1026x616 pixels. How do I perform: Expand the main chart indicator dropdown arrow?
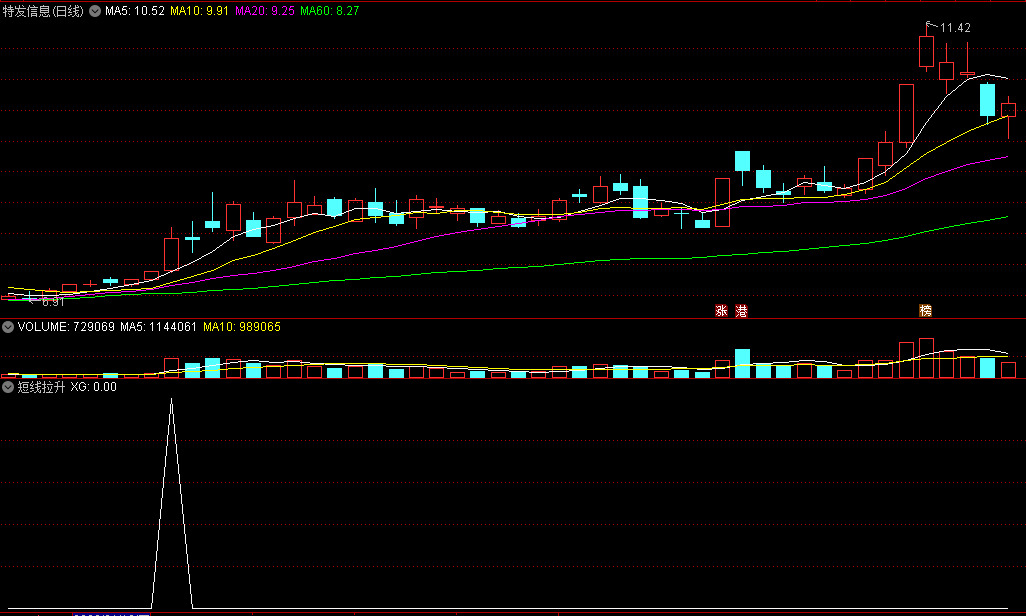[95, 11]
